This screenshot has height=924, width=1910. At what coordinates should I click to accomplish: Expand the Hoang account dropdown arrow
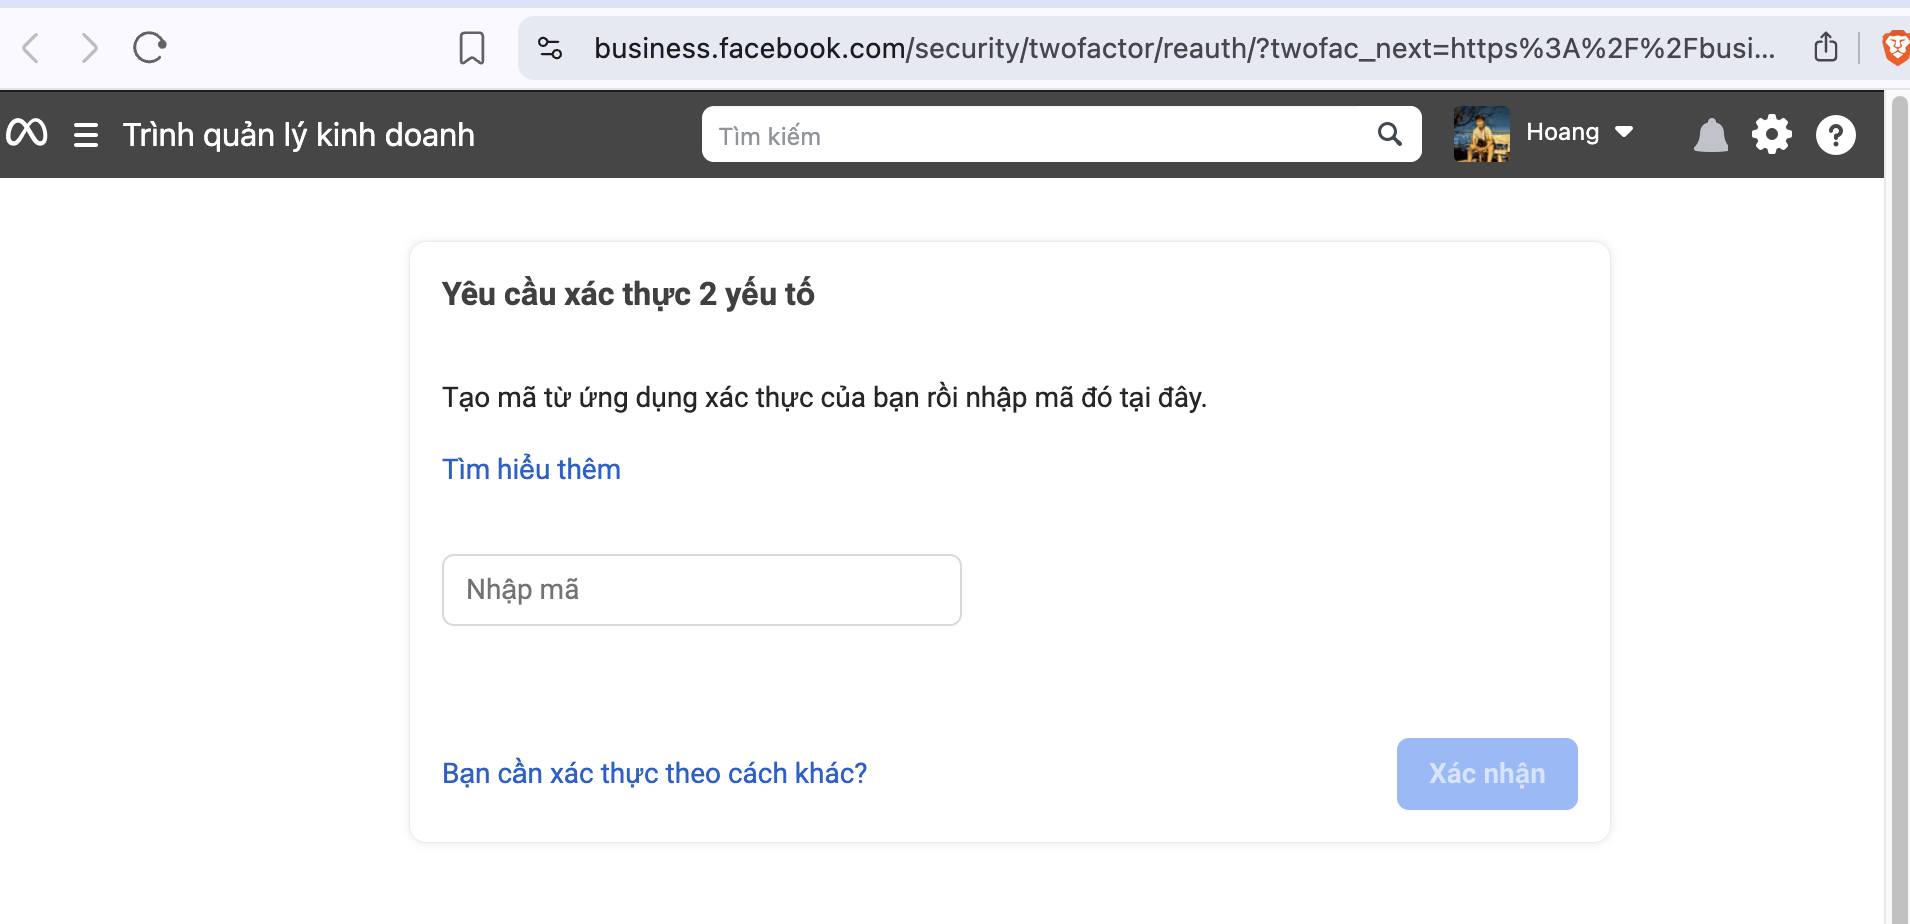coord(1624,132)
